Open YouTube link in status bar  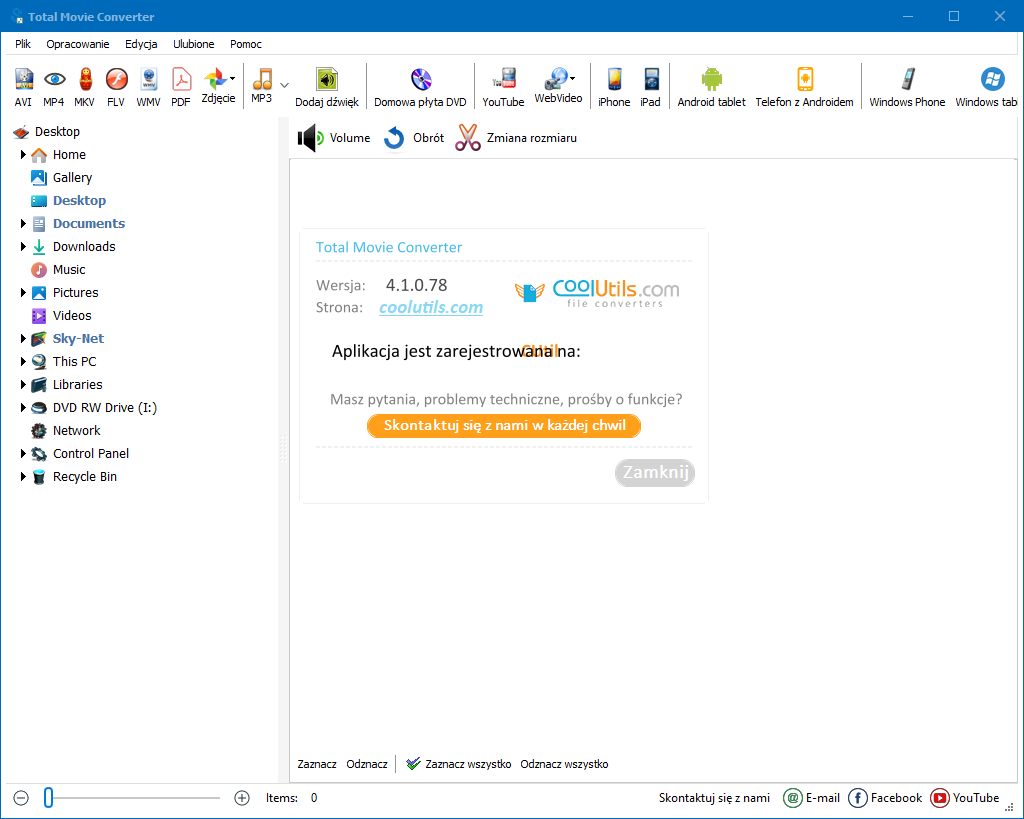965,797
